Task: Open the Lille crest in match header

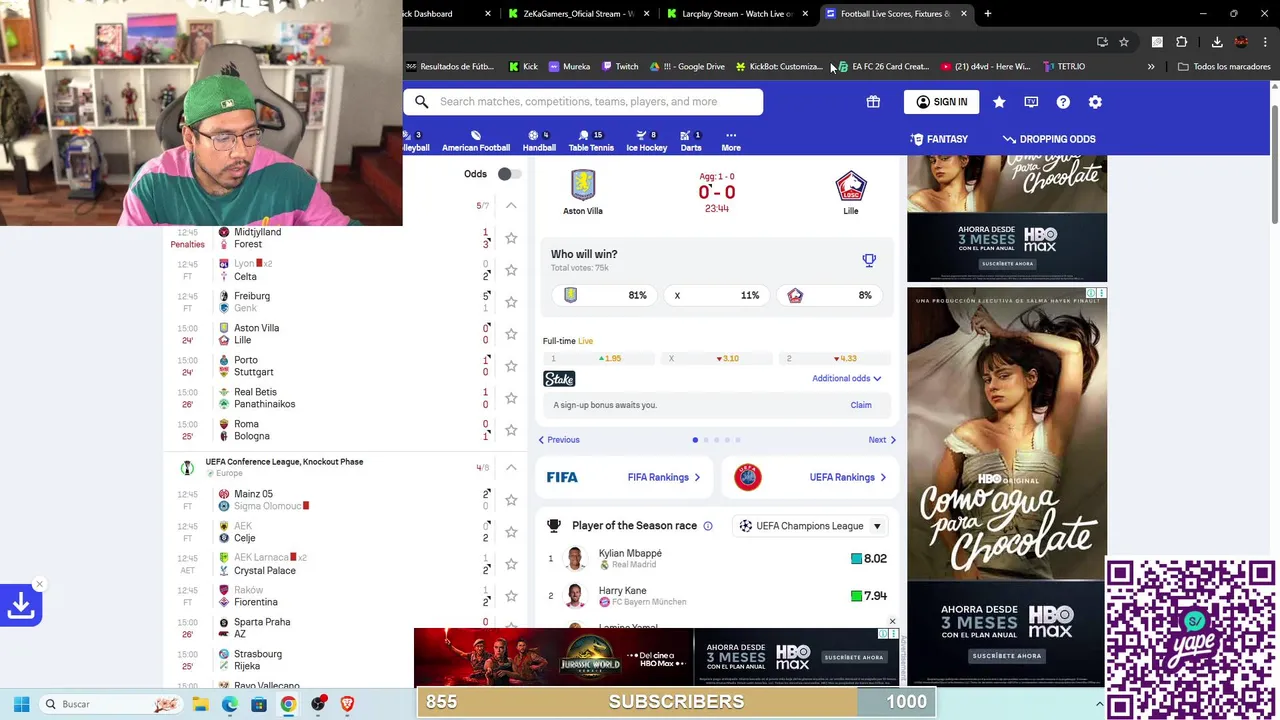Action: click(851, 186)
